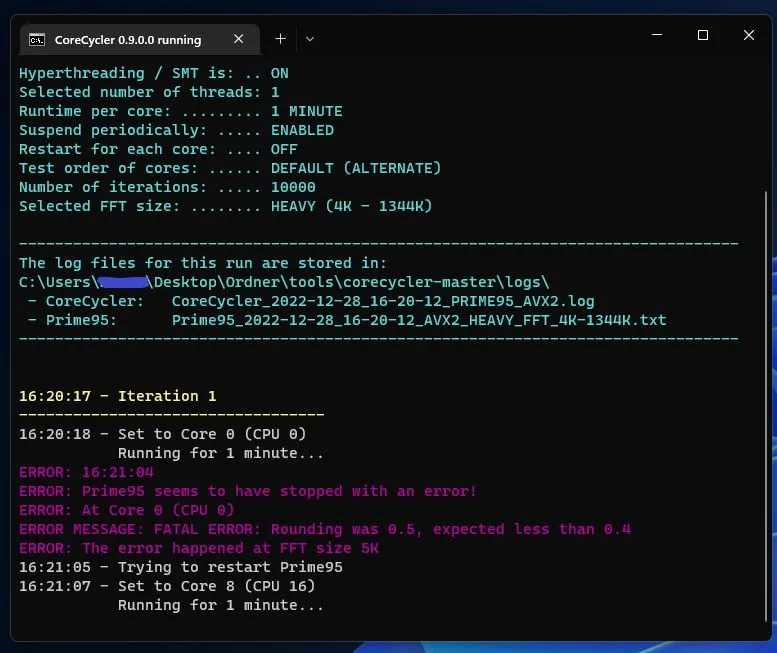Click 'Suspend periodically' ENABLED line
This screenshot has width=777, height=653.
176,130
